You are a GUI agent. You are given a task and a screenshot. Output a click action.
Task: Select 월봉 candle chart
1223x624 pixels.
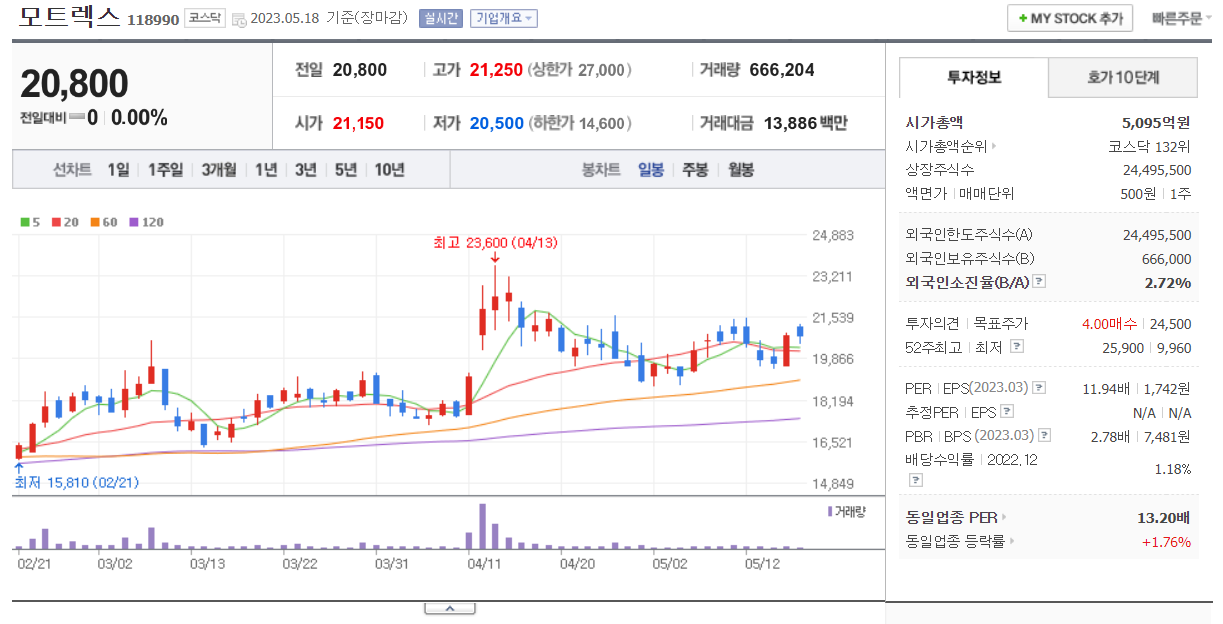pos(741,170)
